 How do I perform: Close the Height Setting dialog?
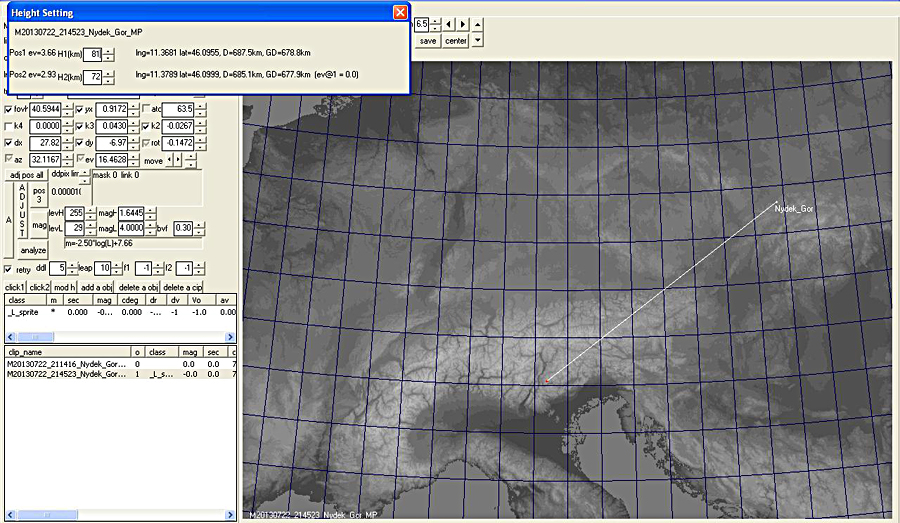pyautogui.click(x=400, y=12)
